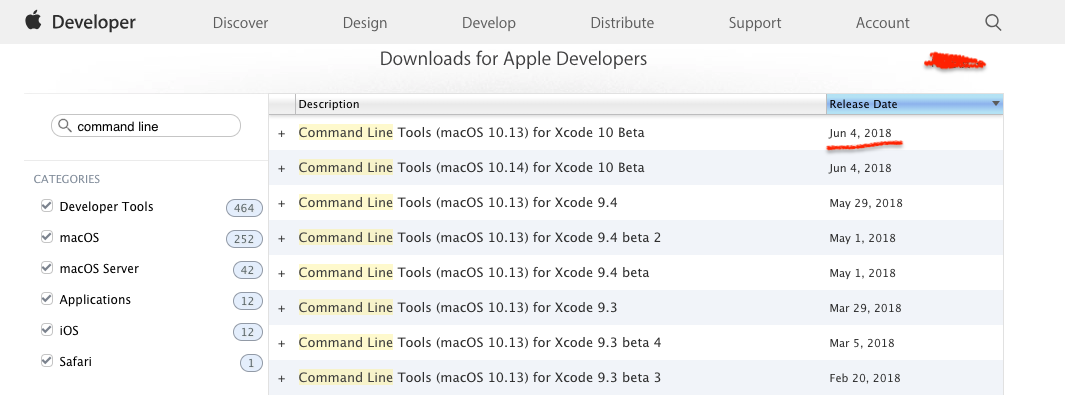1065x395 pixels.
Task: Open Command Line Tools macOS 10.14 Xcode 10 Beta
Action: (x=471, y=168)
